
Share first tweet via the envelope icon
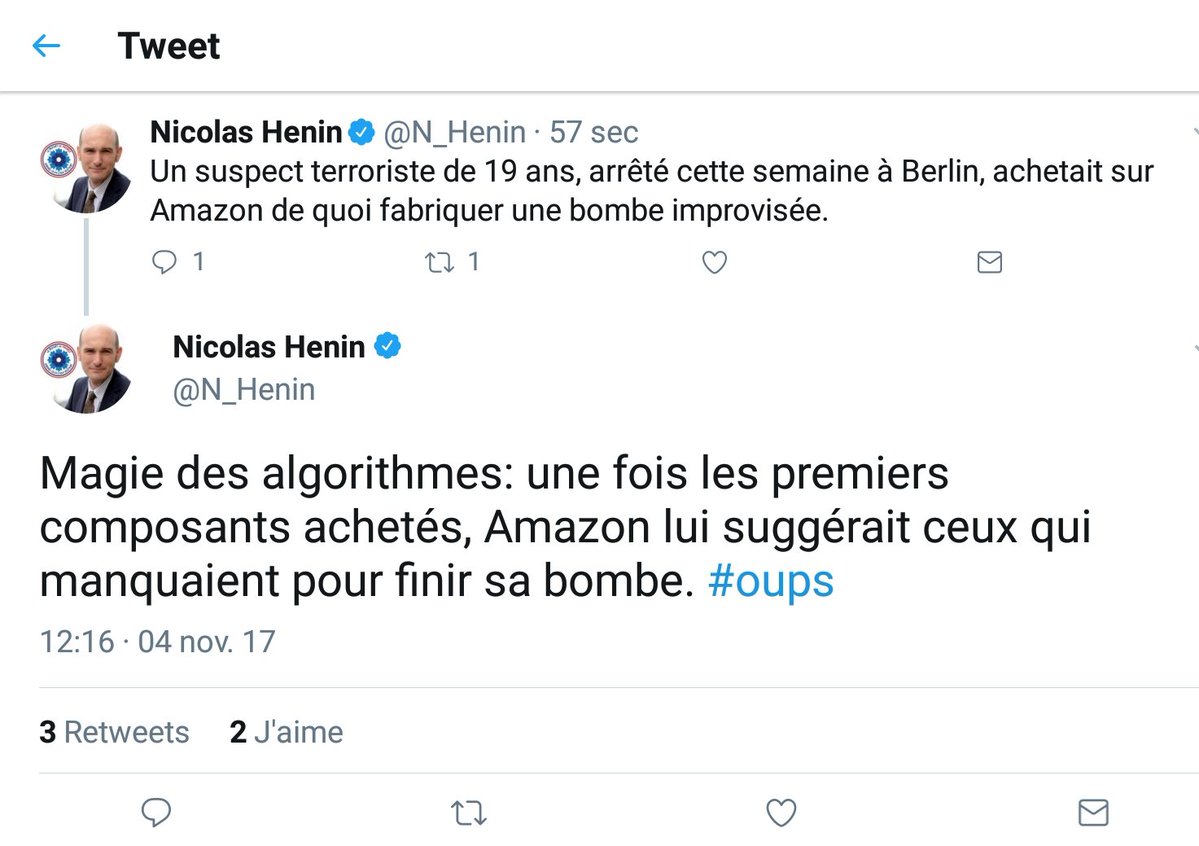point(989,262)
